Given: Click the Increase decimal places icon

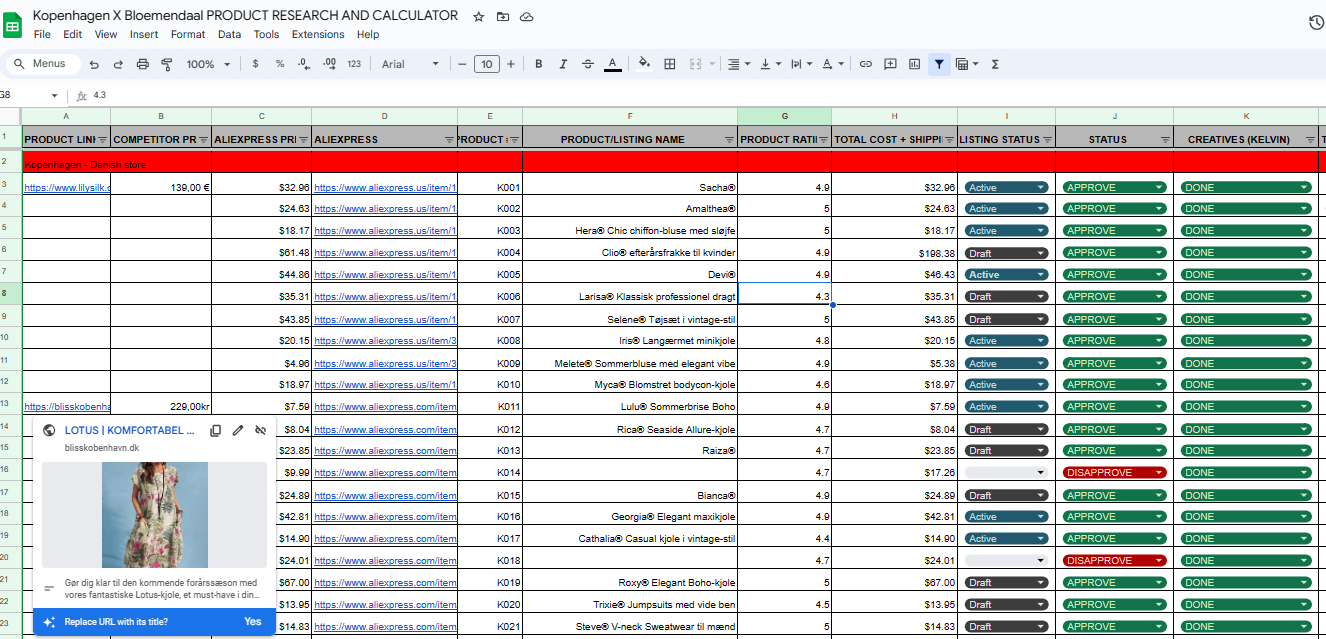Looking at the screenshot, I should point(329,64).
